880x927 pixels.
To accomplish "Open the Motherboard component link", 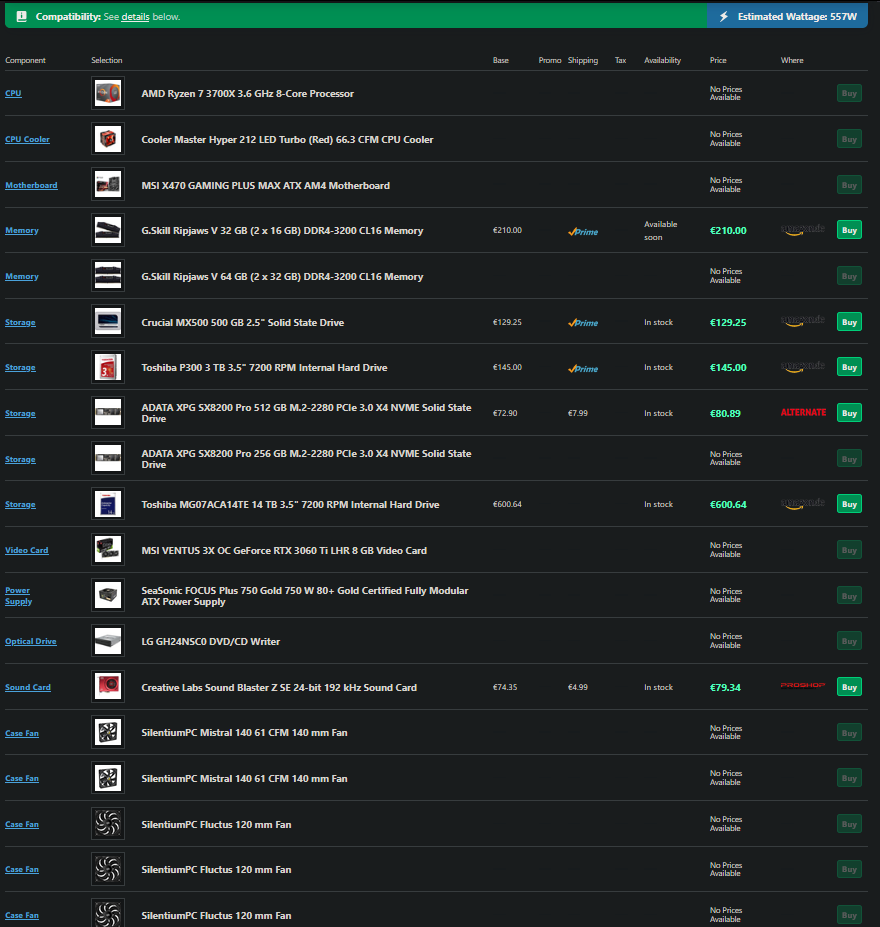I will click(31, 185).
